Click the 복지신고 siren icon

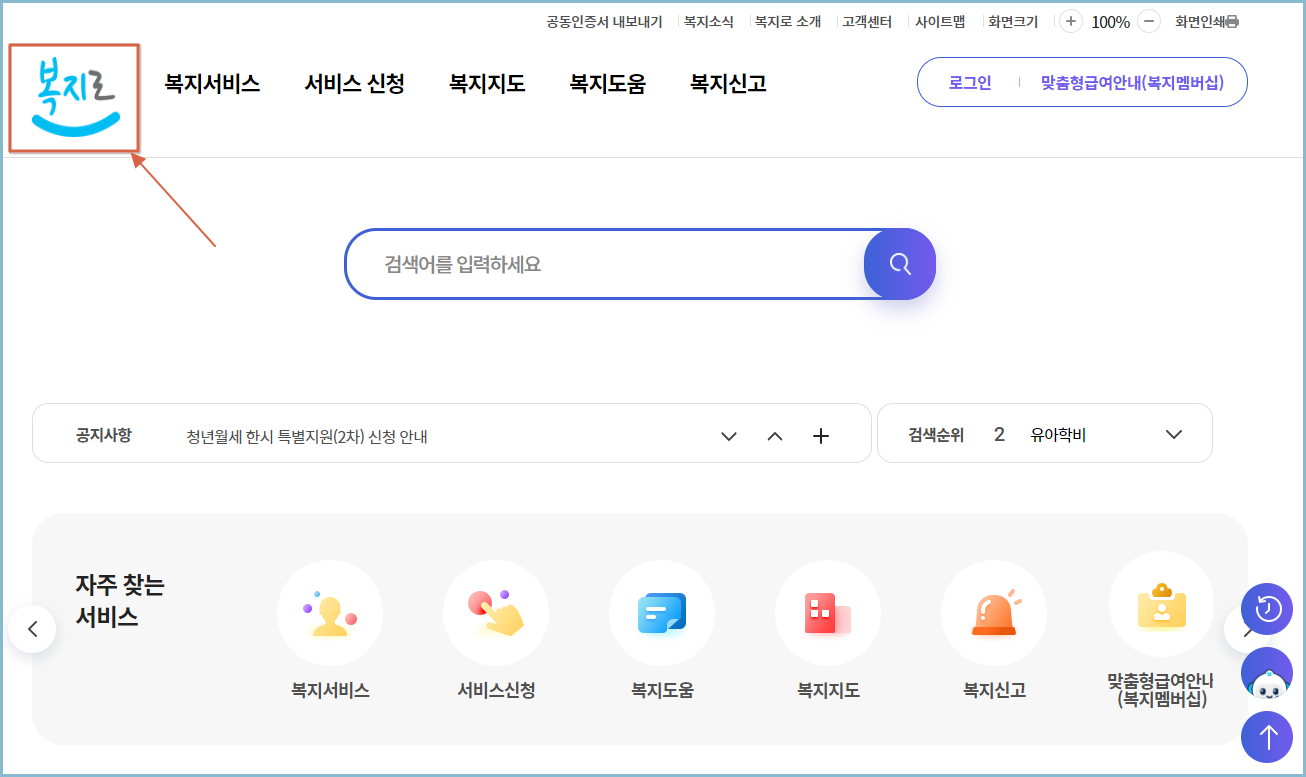pos(994,613)
